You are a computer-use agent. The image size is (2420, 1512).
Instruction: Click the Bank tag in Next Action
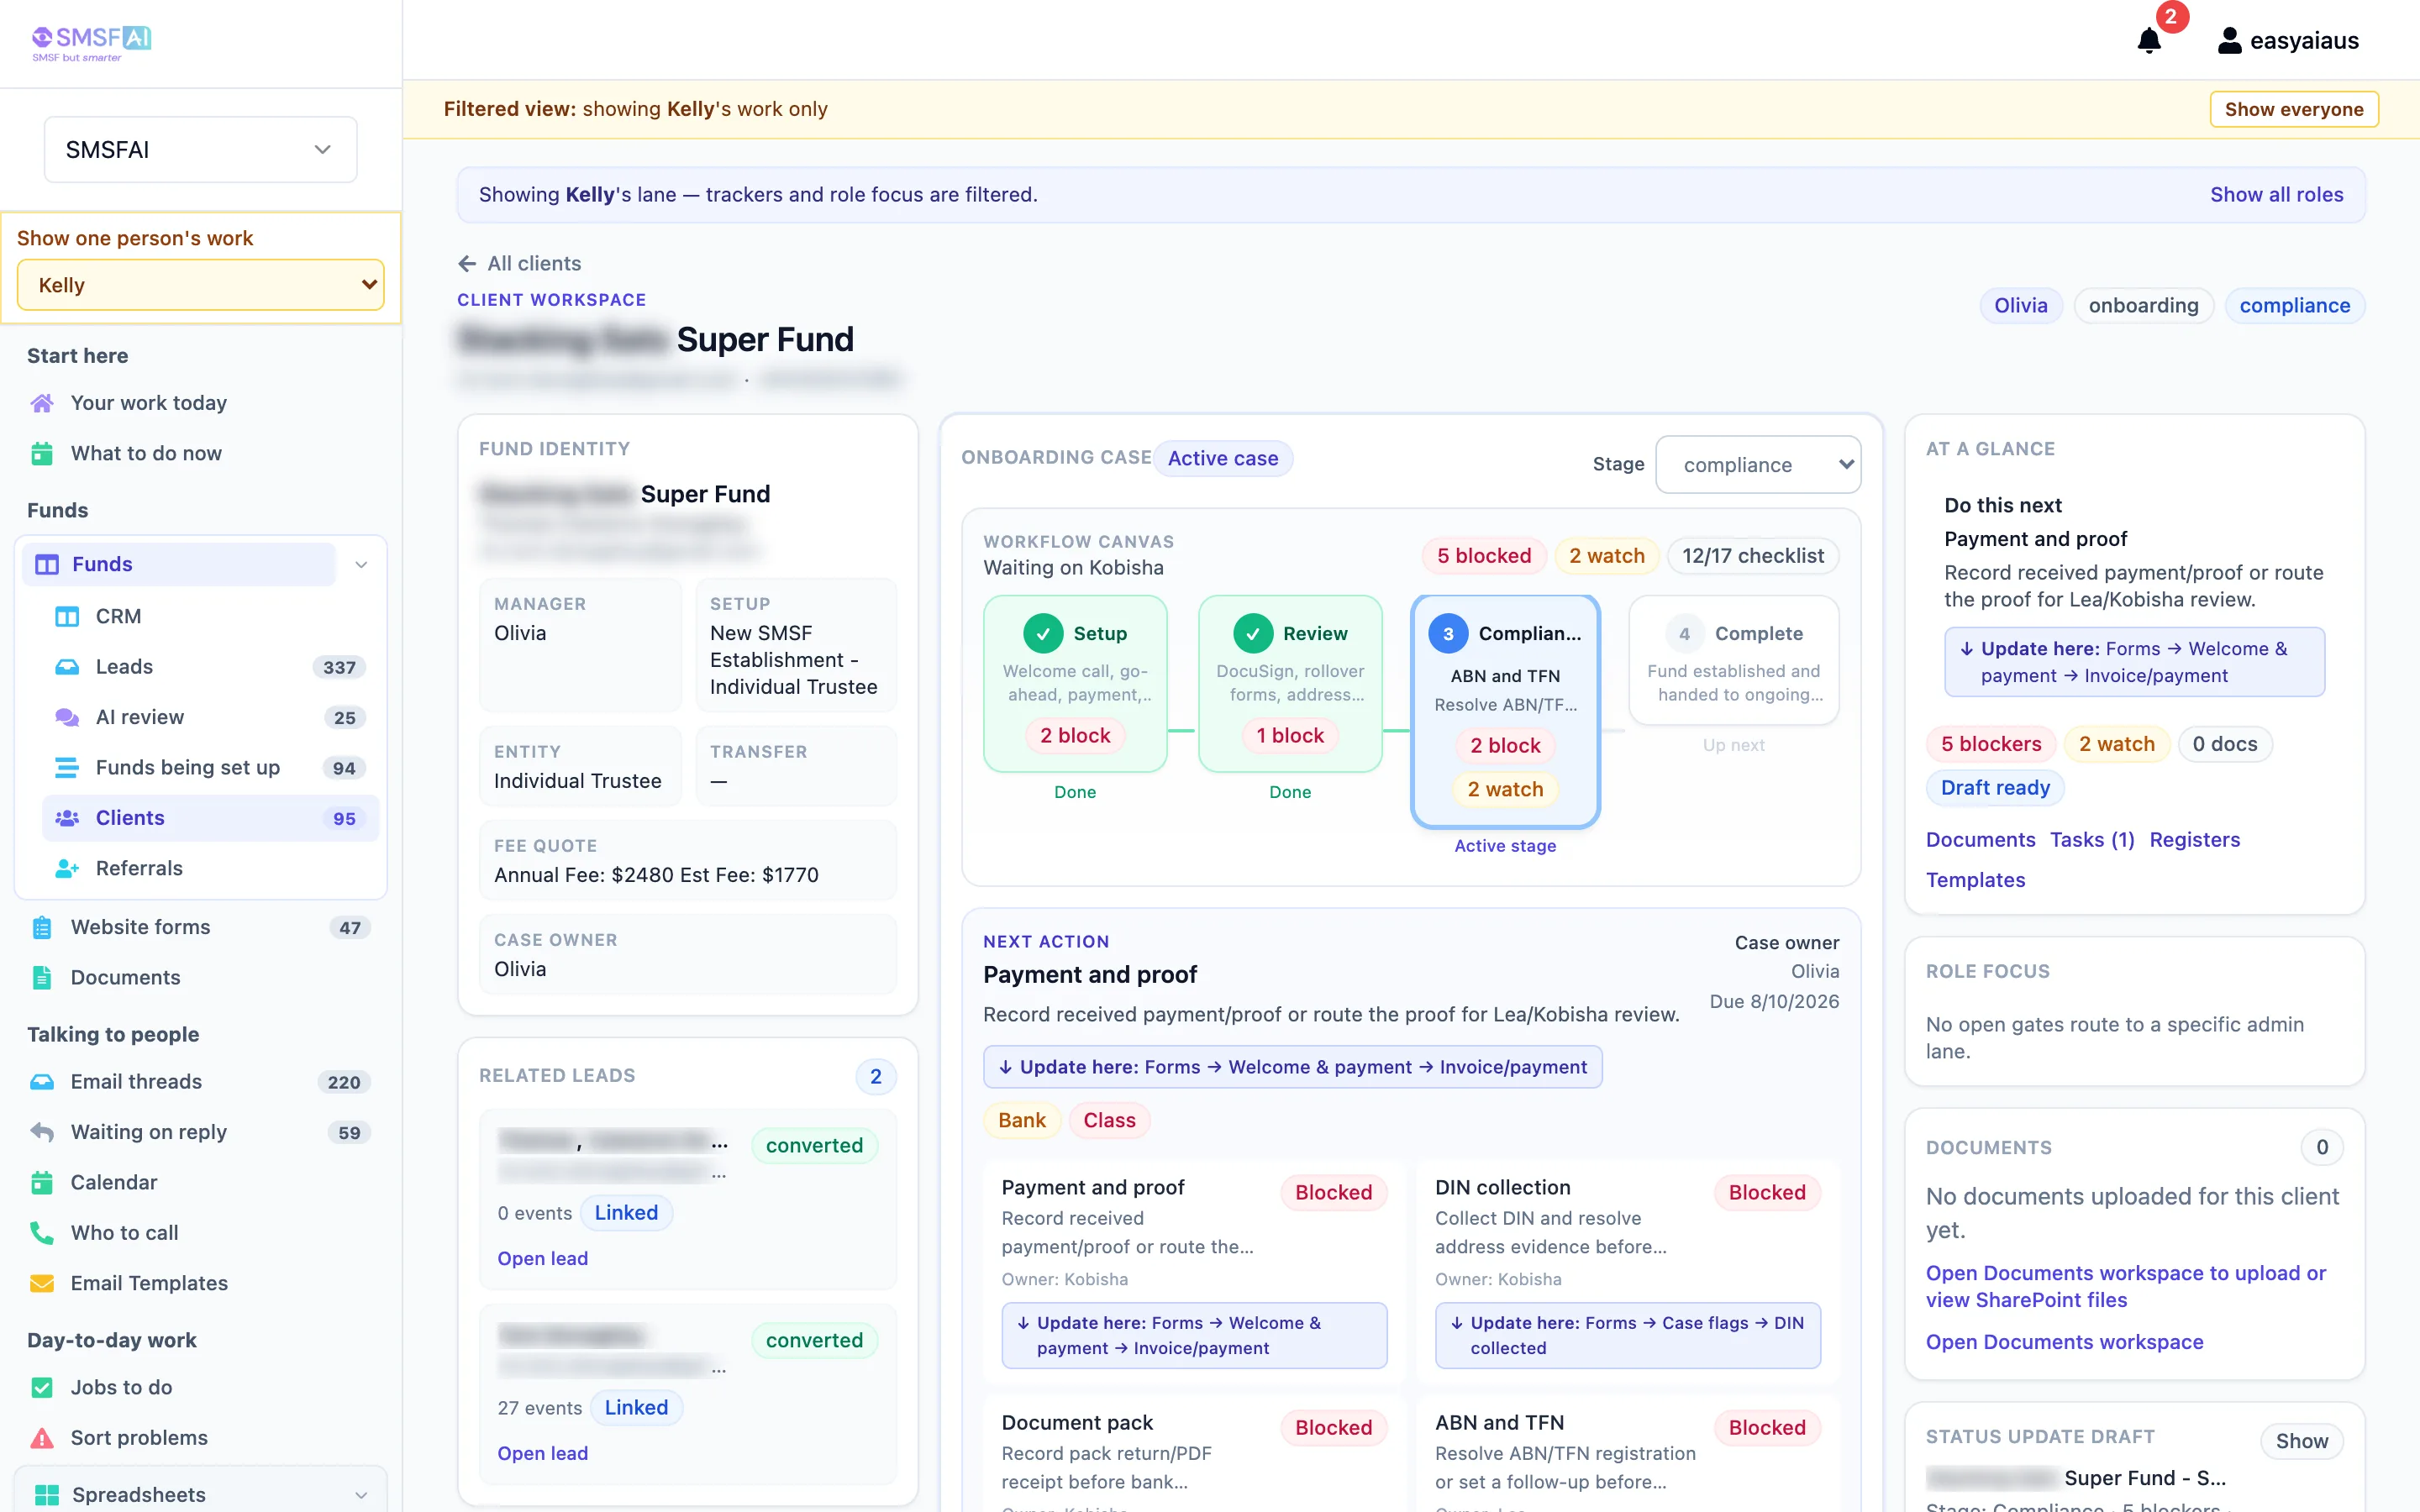[x=1021, y=1121]
